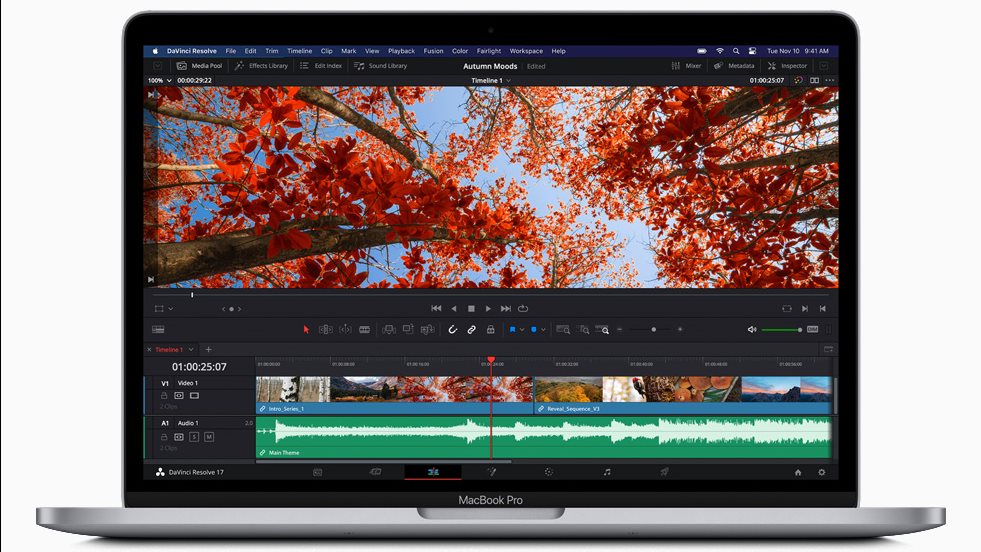This screenshot has height=552, width=981.
Task: Toggle clip Linked Selection chain icon
Action: (x=471, y=329)
